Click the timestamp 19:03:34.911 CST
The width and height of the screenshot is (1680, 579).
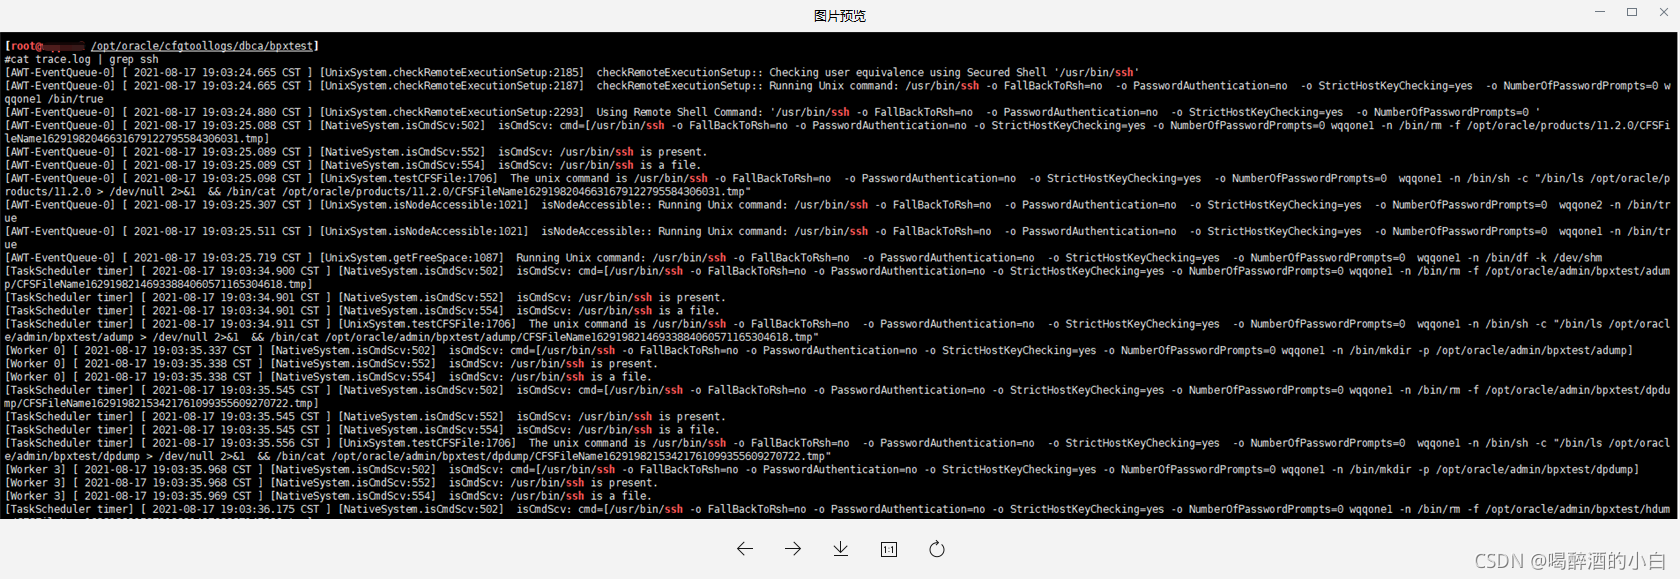267,324
